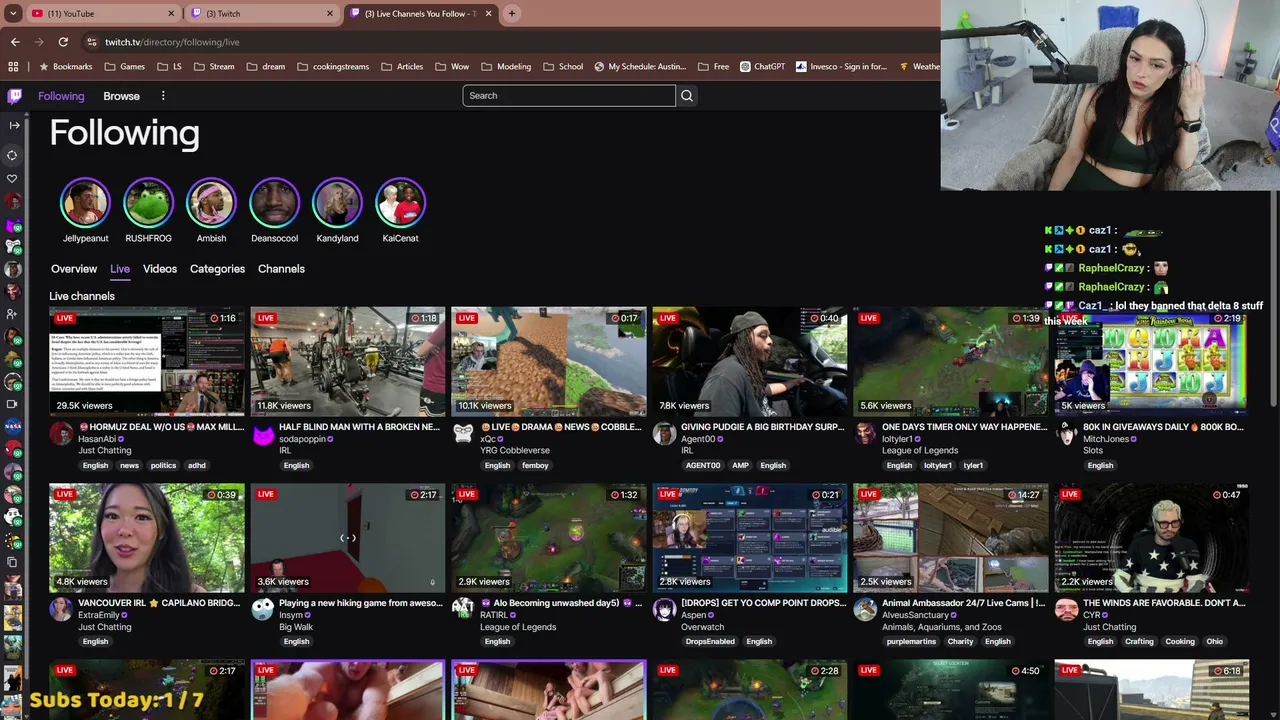Image resolution: width=1280 pixels, height=720 pixels.
Task: Go to Following in top navigation
Action: tap(61, 96)
